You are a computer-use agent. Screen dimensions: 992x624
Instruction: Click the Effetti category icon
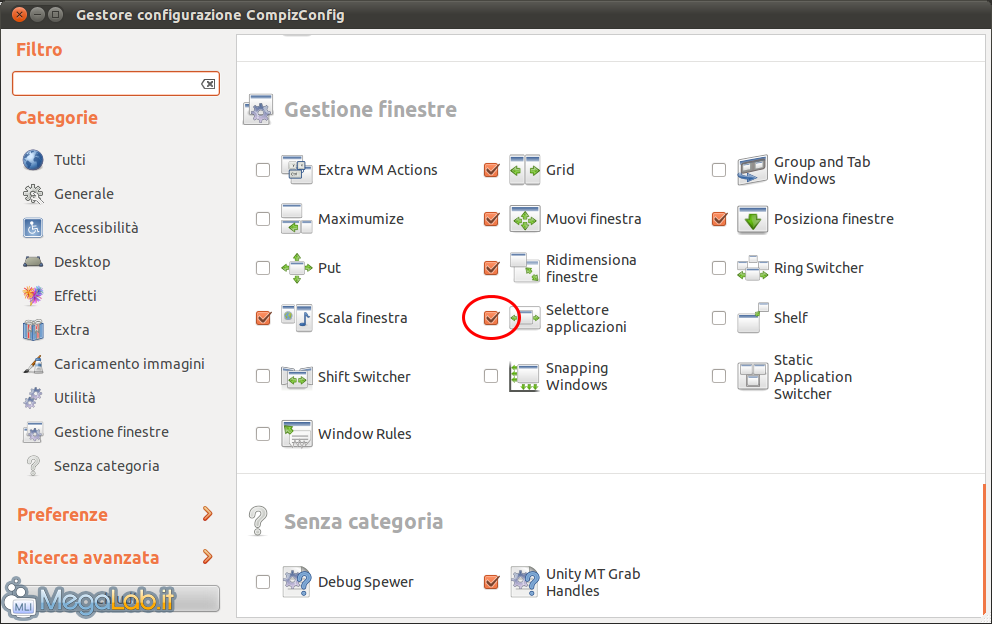tap(33, 296)
